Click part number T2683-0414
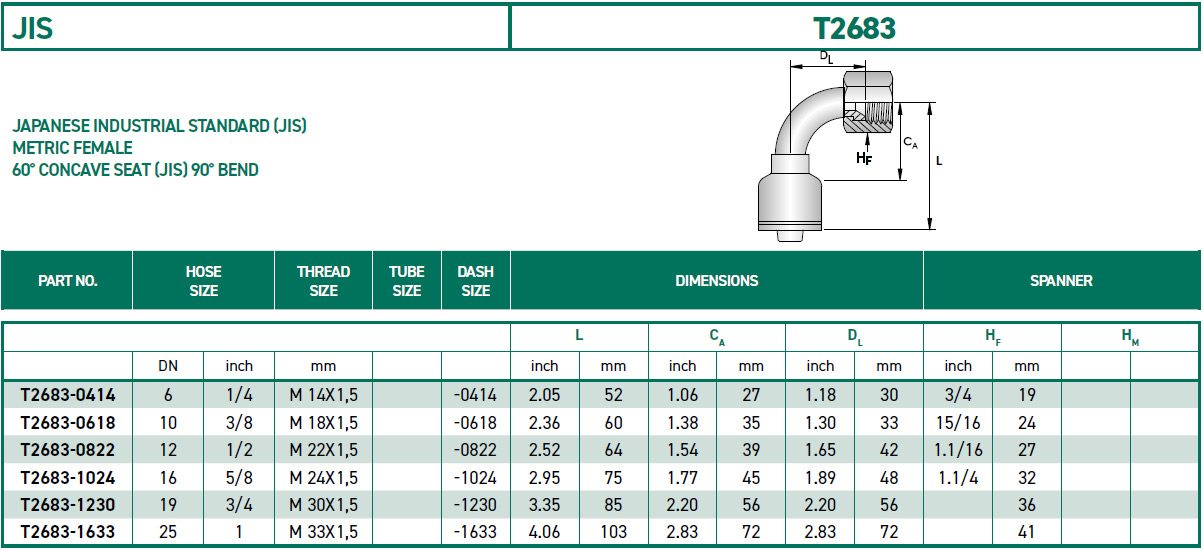This screenshot has height=551, width=1203. [67, 395]
